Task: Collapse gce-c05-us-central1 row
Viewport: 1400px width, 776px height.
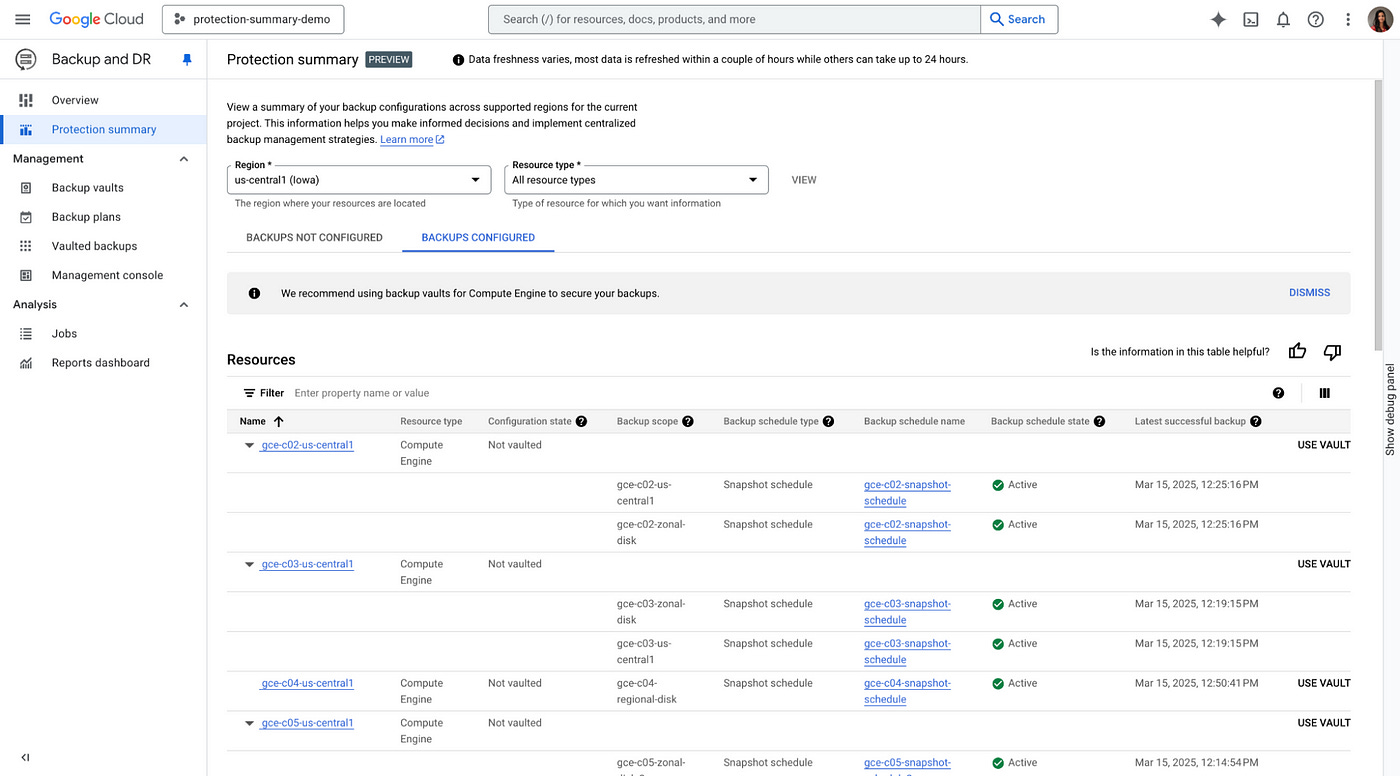Action: point(250,723)
